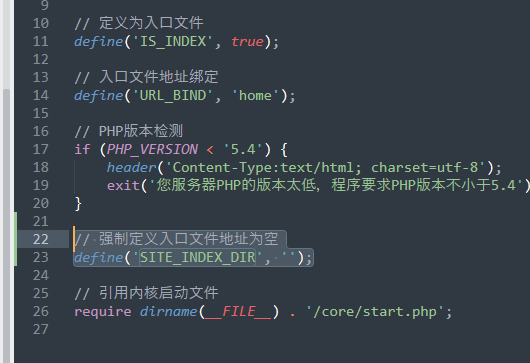Place cursor in 'URL_BIND' constant name
Image resolution: width=530 pixels, height=363 pixels.
pyautogui.click(x=173, y=96)
